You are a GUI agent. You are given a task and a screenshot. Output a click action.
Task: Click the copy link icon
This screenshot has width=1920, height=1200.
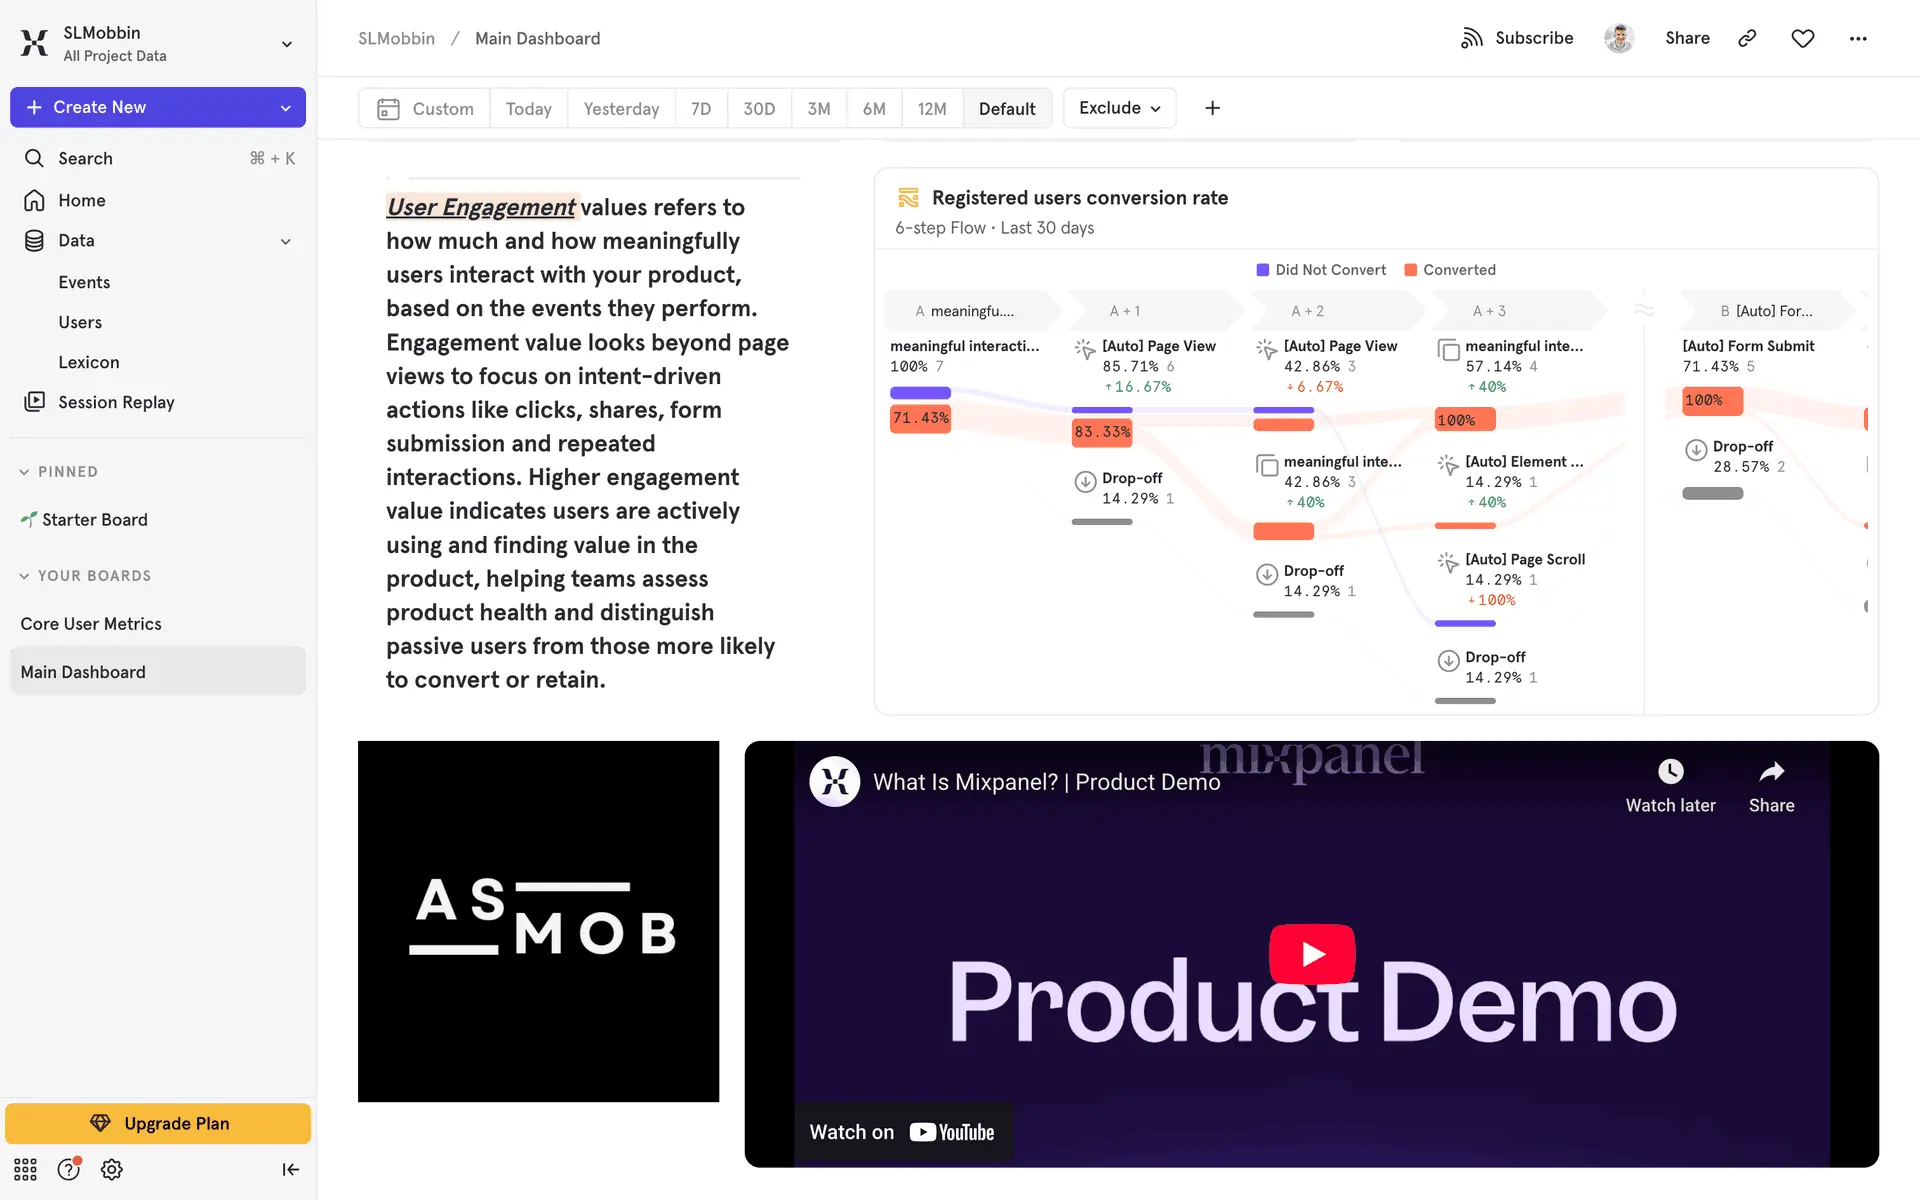click(1747, 38)
